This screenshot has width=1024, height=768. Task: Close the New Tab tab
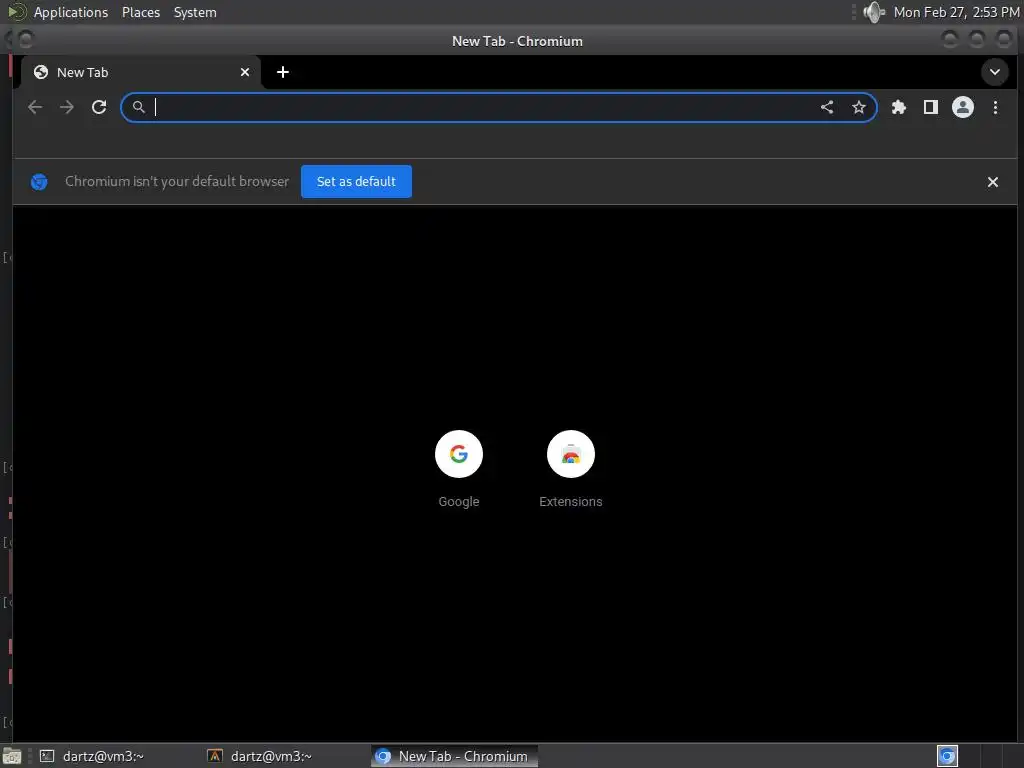coord(245,72)
